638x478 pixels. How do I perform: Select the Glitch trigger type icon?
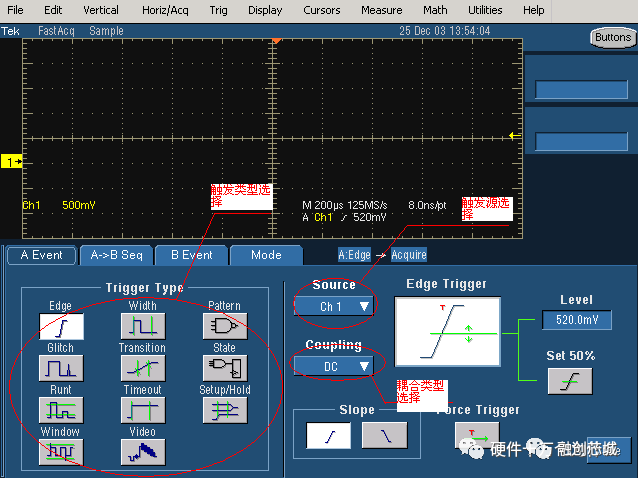(x=61, y=368)
